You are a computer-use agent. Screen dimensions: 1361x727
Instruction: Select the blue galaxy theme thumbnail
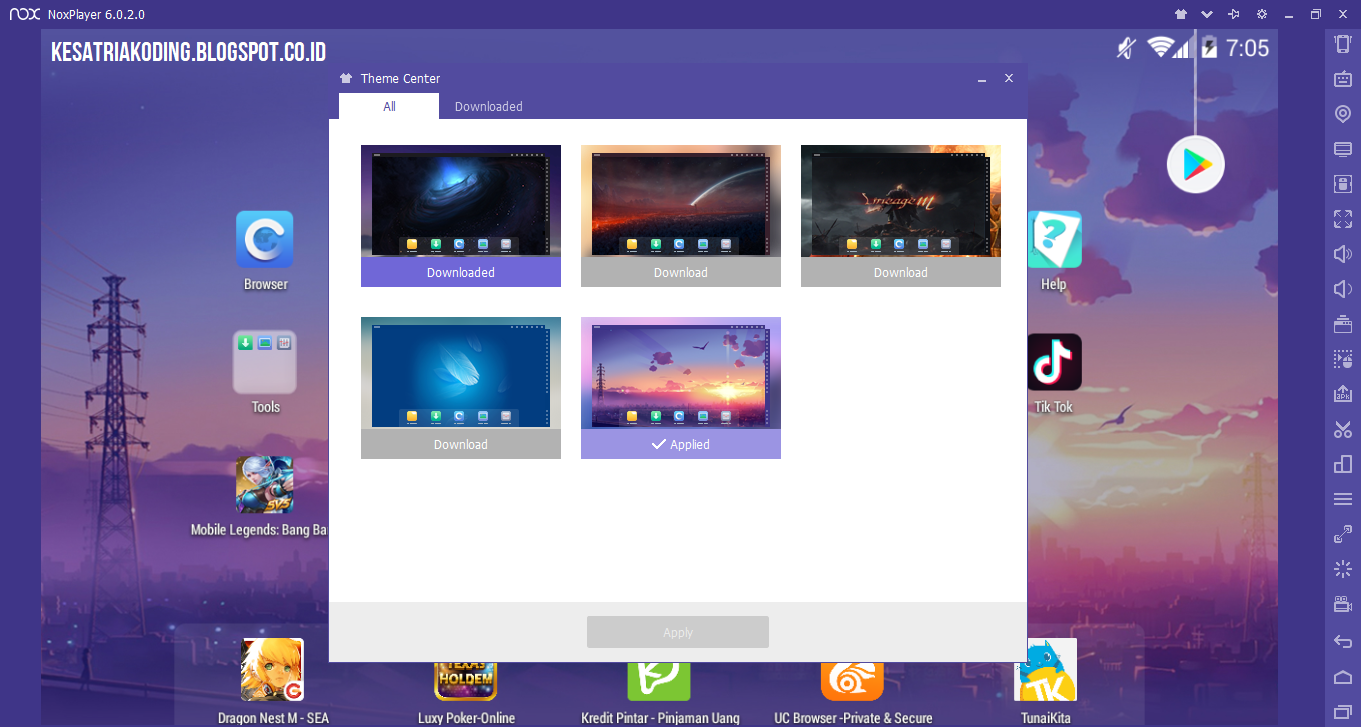(x=461, y=201)
